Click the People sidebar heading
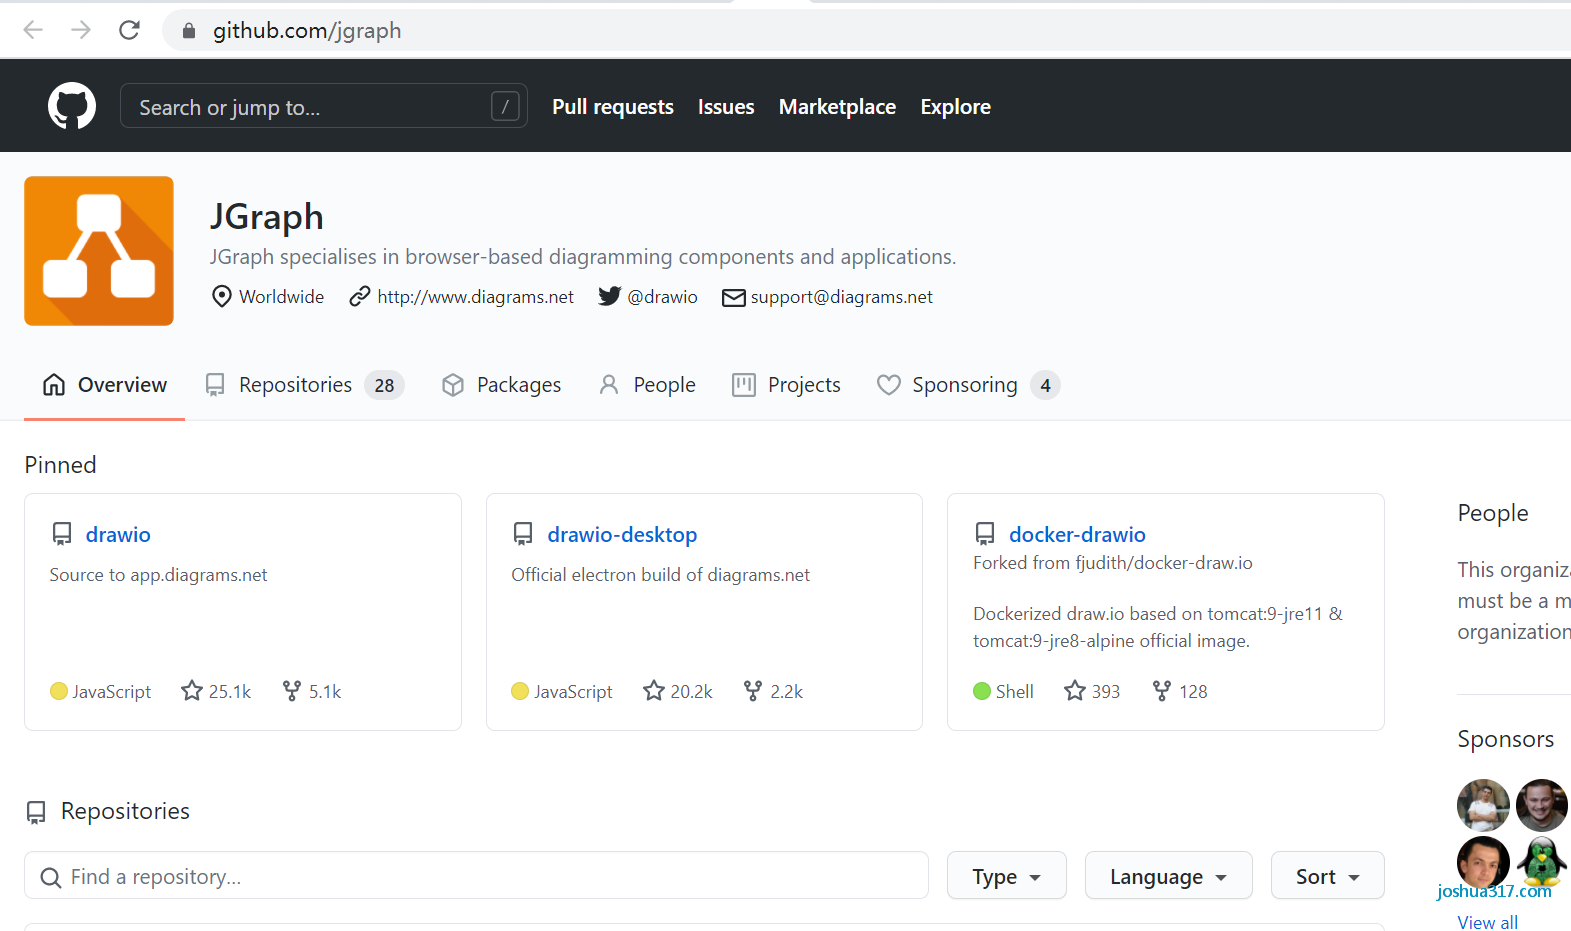Viewport: 1571px width, 931px height. point(1492,513)
